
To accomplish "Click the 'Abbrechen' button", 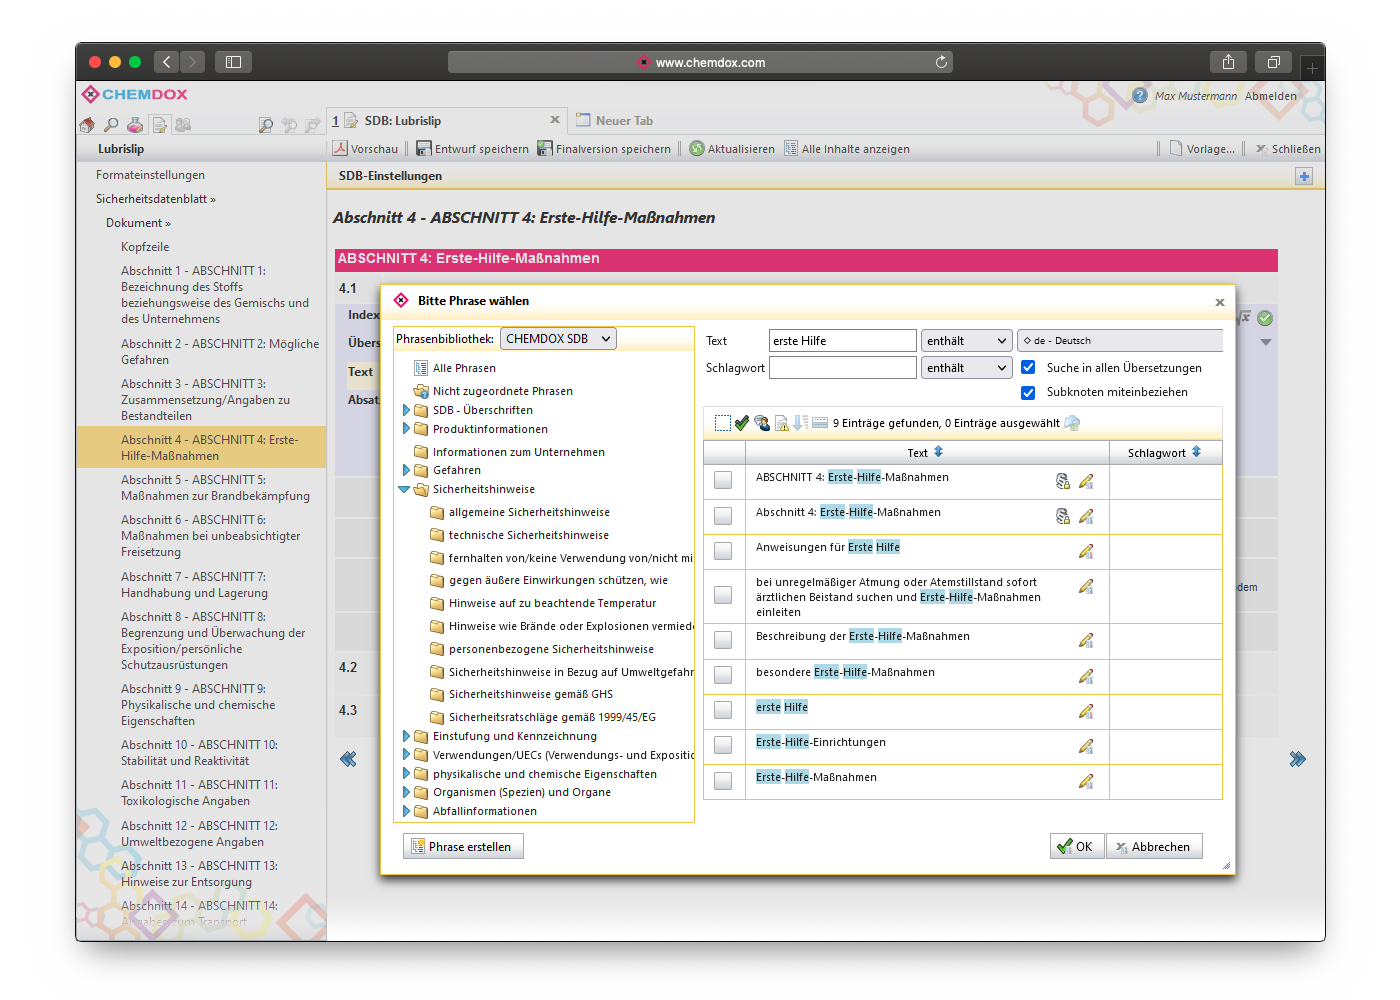I will point(1154,847).
